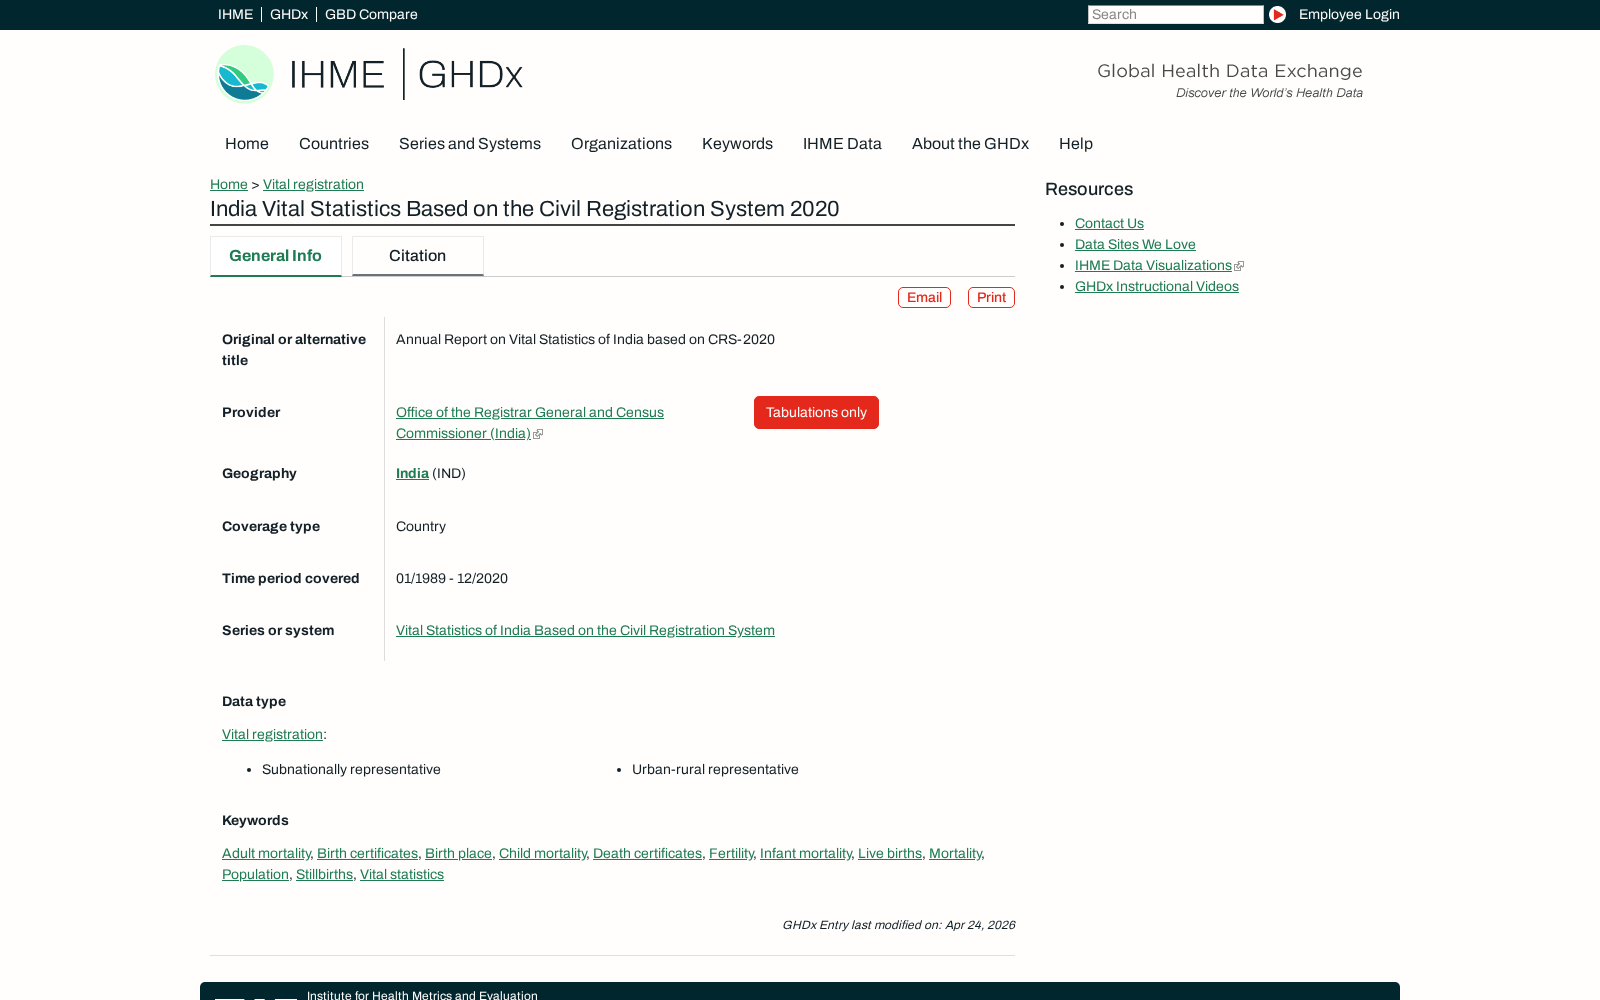Click the GHDx logo text in header
The image size is (1600, 1000).
[470, 75]
